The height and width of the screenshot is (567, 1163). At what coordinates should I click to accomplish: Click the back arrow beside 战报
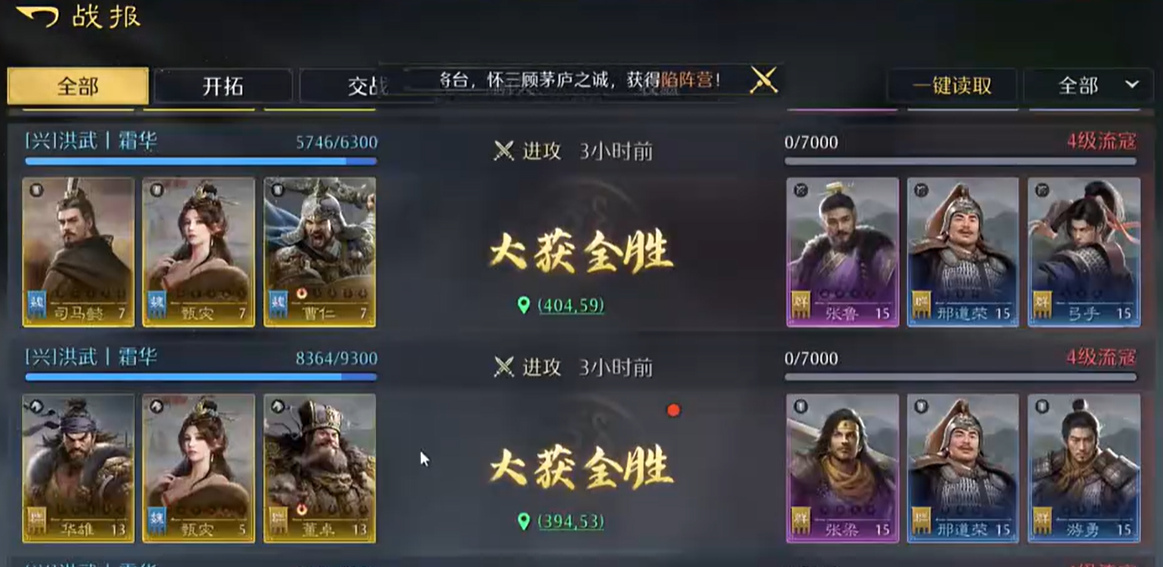tap(37, 16)
